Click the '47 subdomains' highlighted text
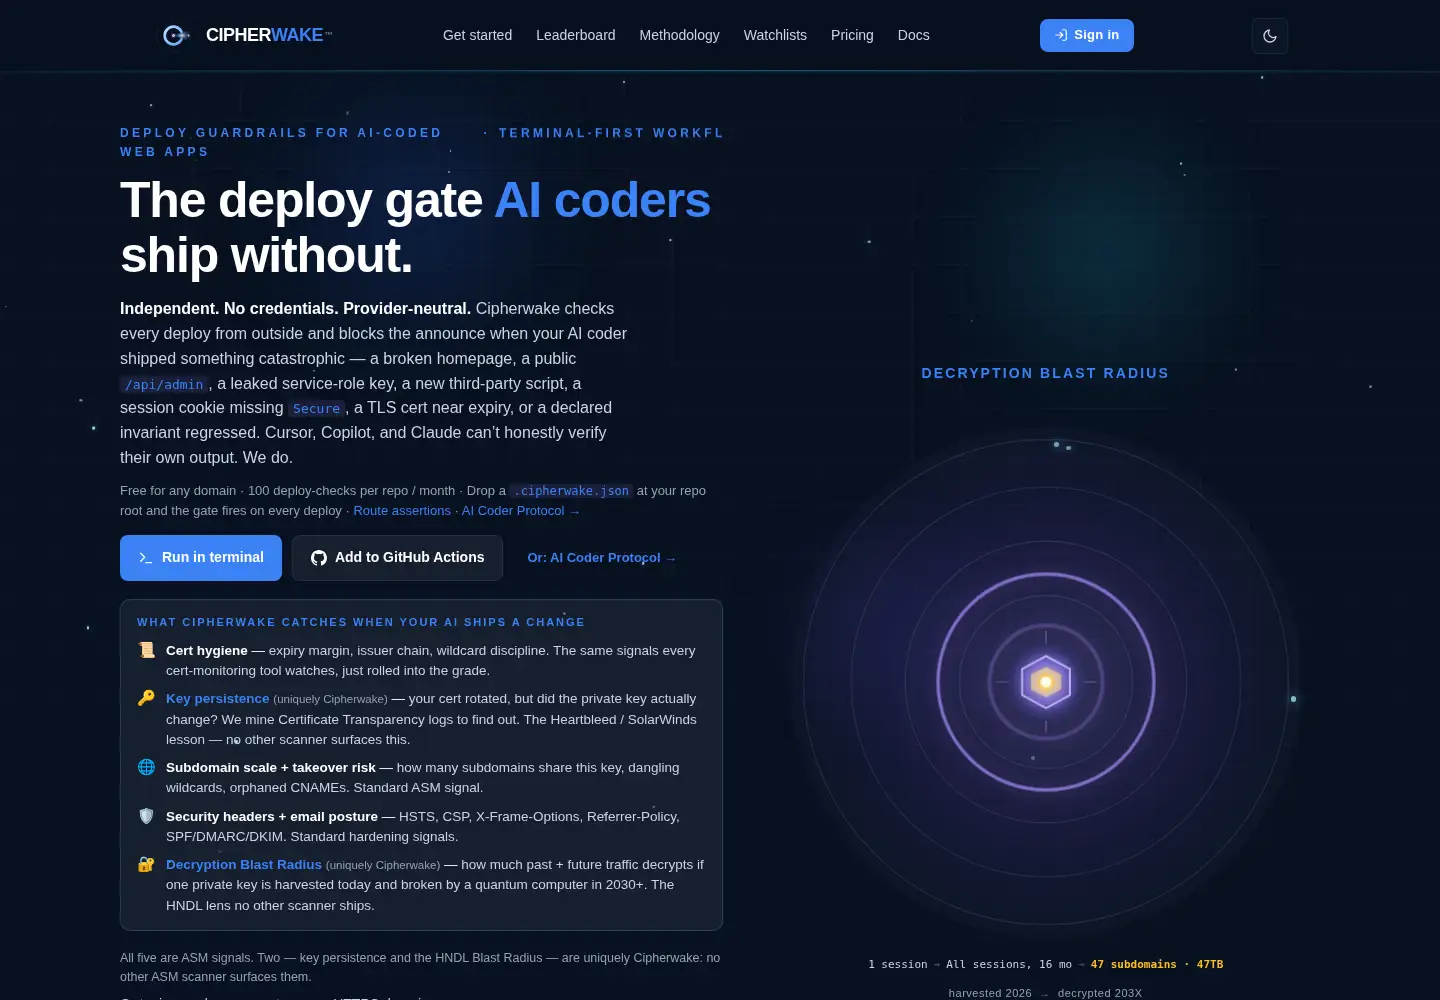Image resolution: width=1440 pixels, height=1000 pixels. pyautogui.click(x=1133, y=964)
